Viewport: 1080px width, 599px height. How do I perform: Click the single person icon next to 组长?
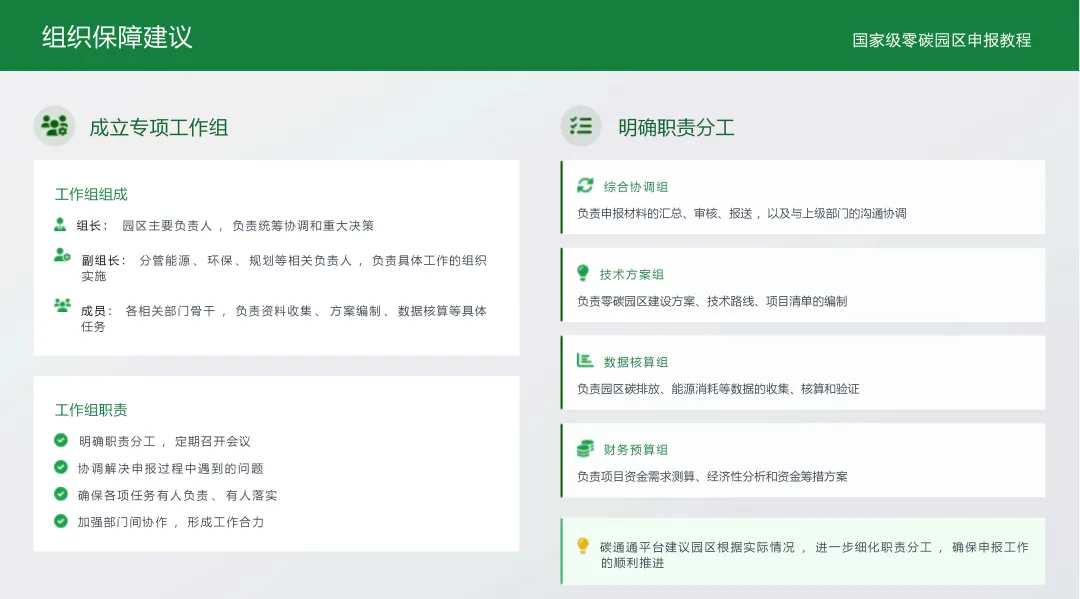tap(60, 224)
